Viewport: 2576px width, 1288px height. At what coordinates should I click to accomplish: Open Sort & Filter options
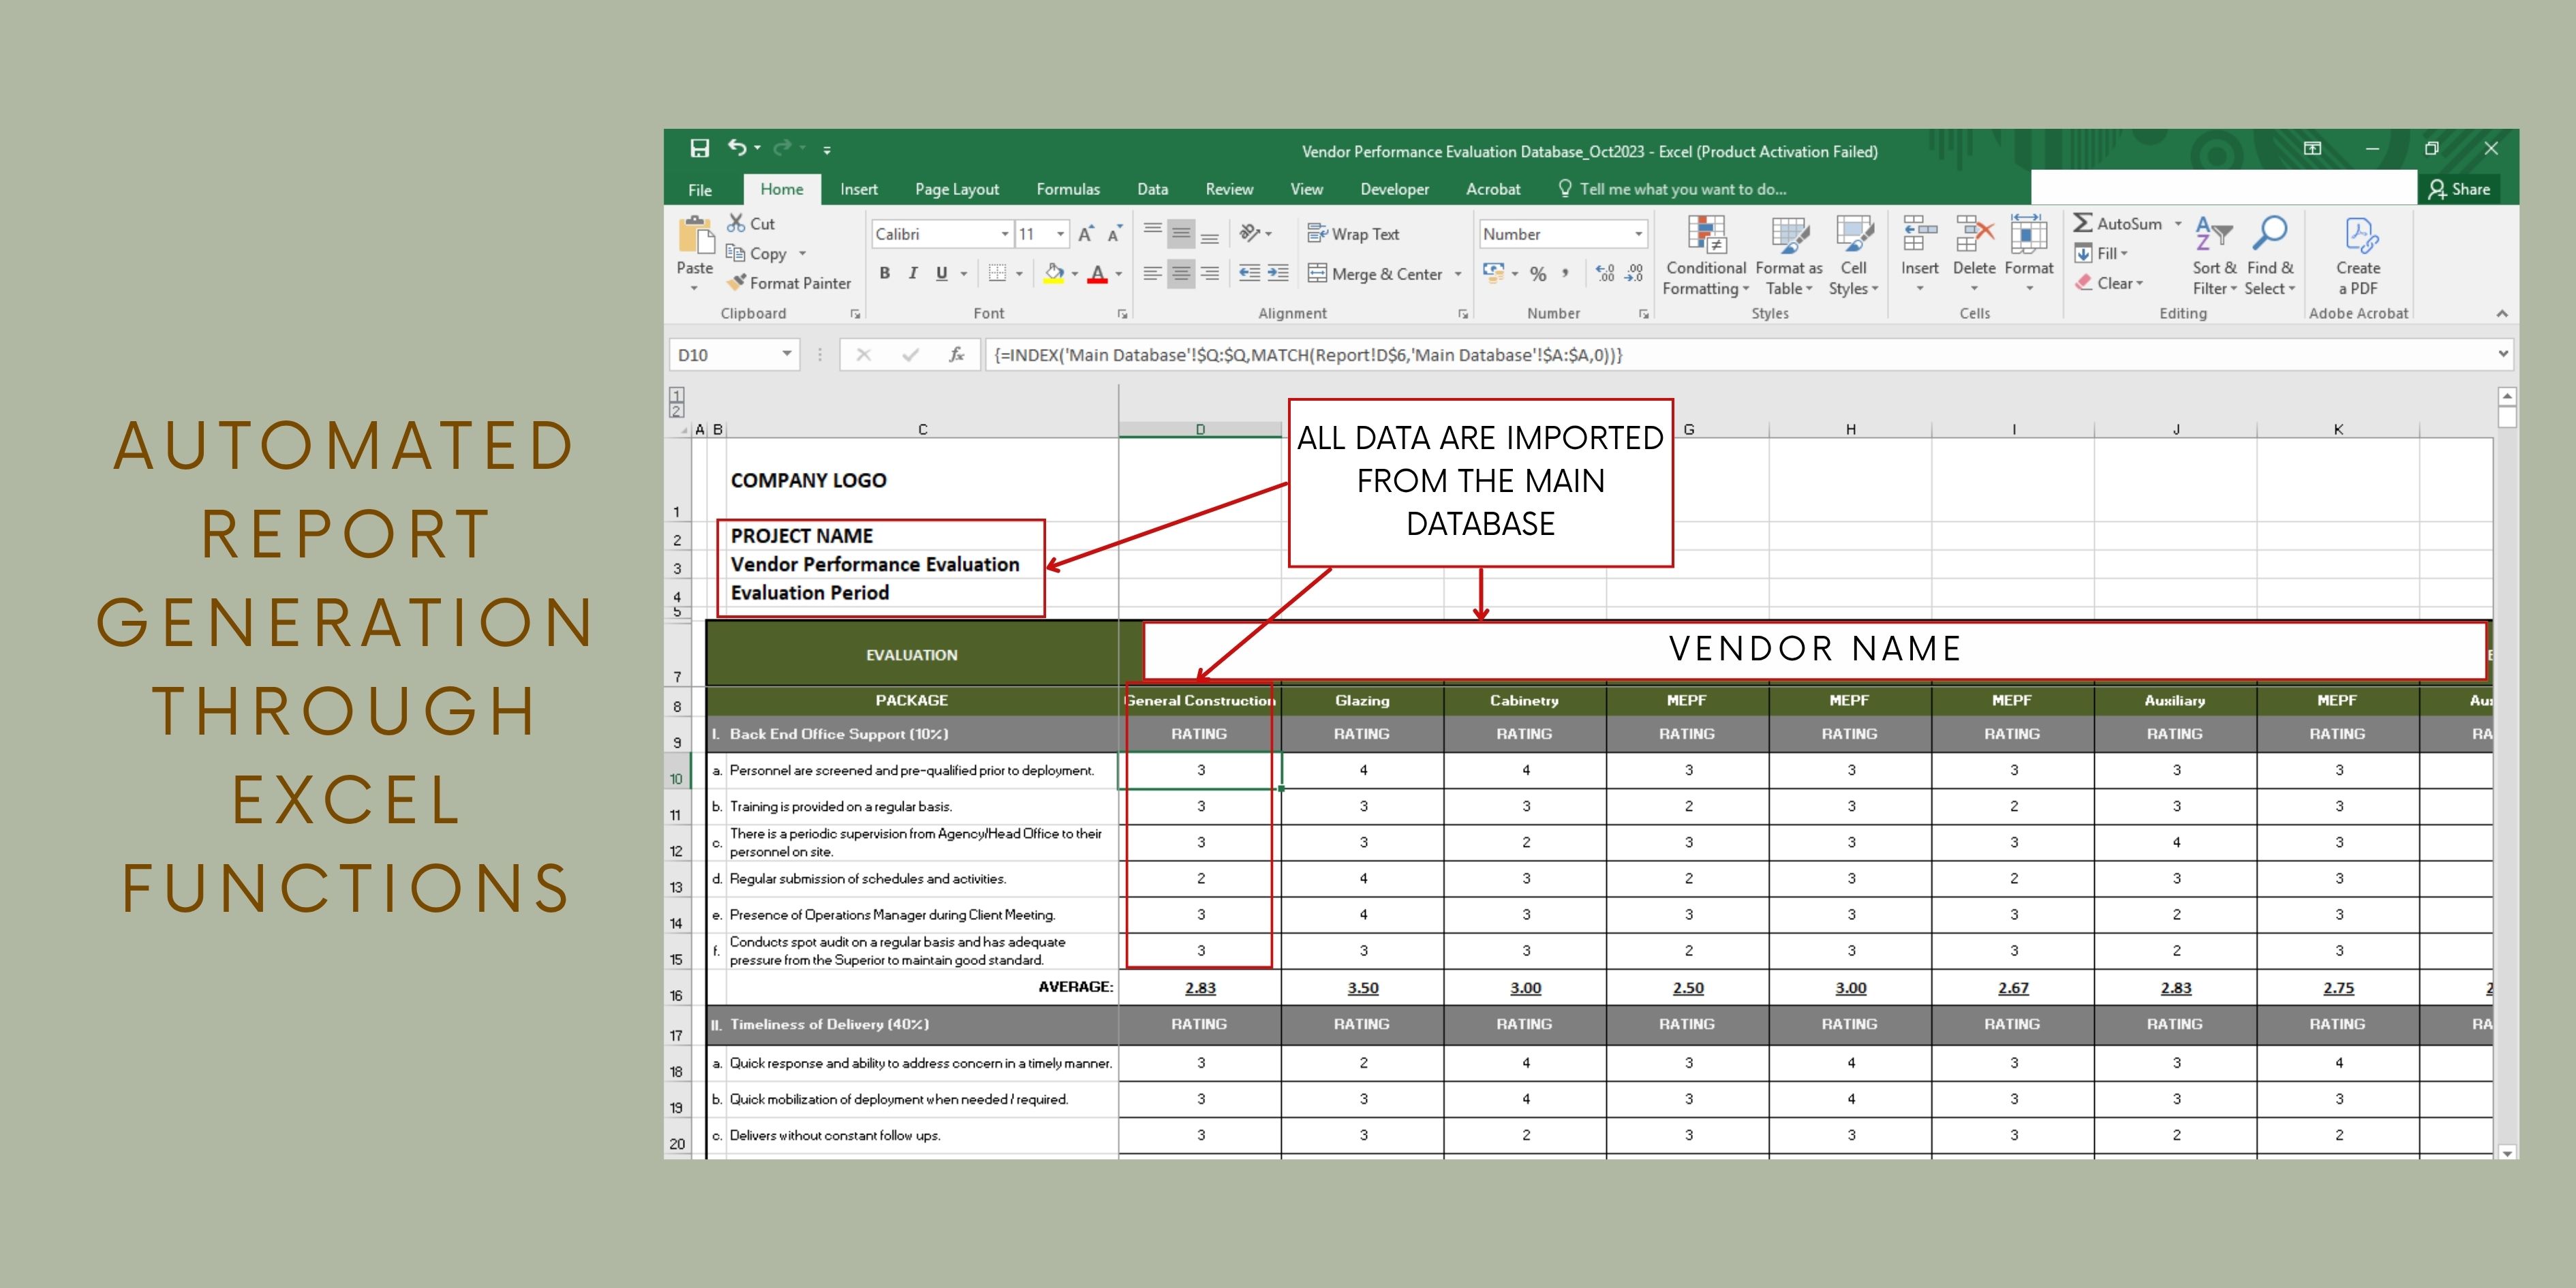point(2214,256)
